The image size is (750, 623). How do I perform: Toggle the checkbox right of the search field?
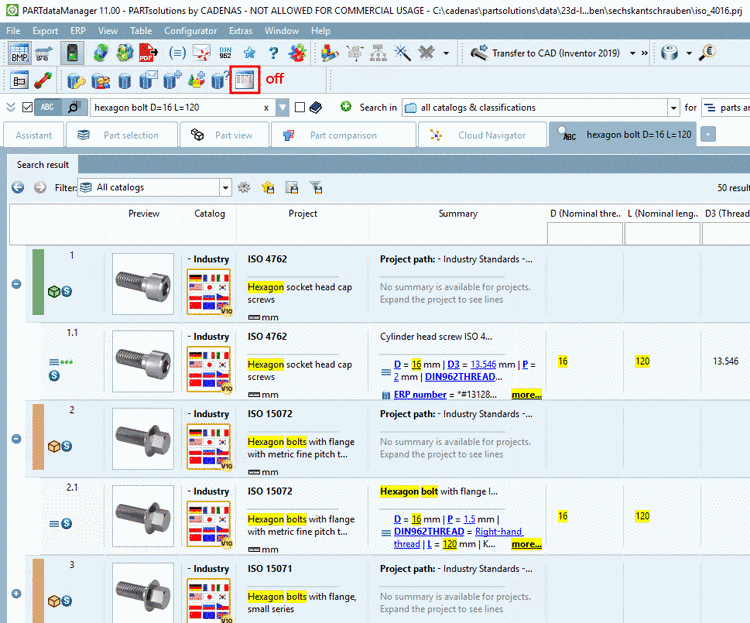(300, 108)
